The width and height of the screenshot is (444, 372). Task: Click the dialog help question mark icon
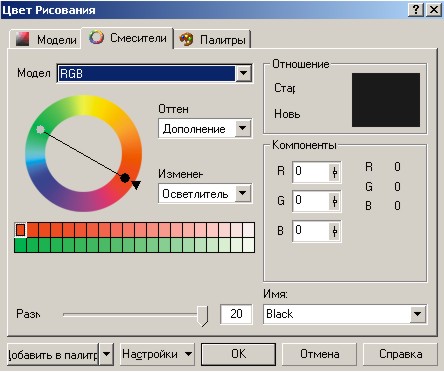click(416, 10)
